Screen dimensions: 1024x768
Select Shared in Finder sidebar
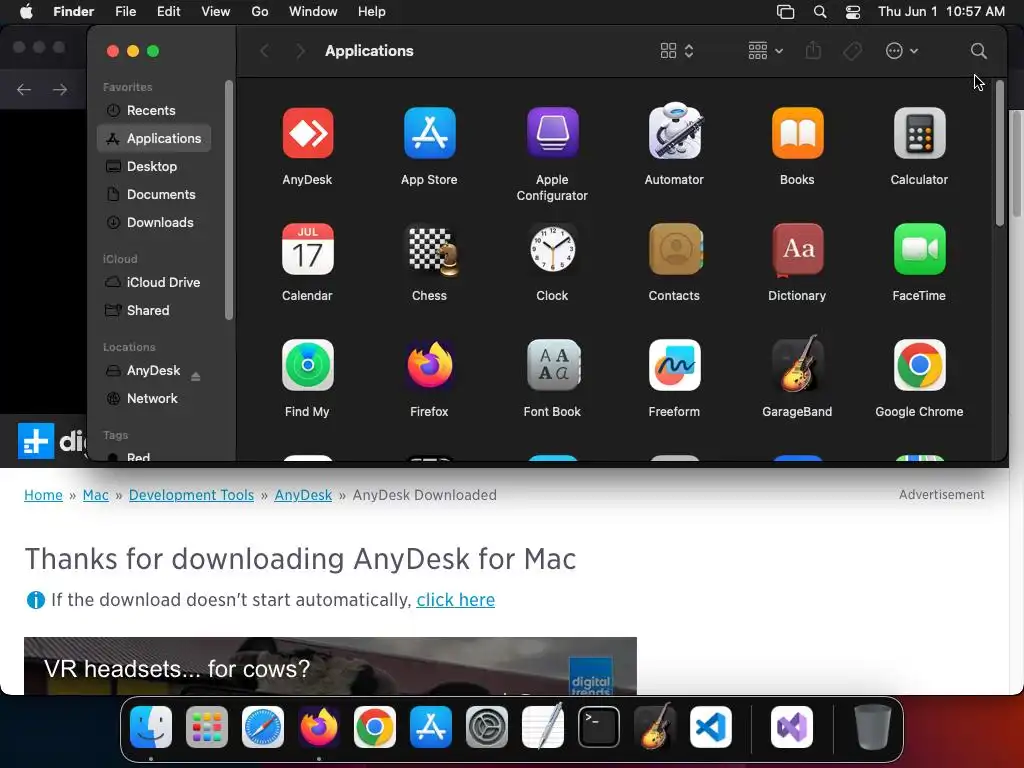tap(154, 310)
